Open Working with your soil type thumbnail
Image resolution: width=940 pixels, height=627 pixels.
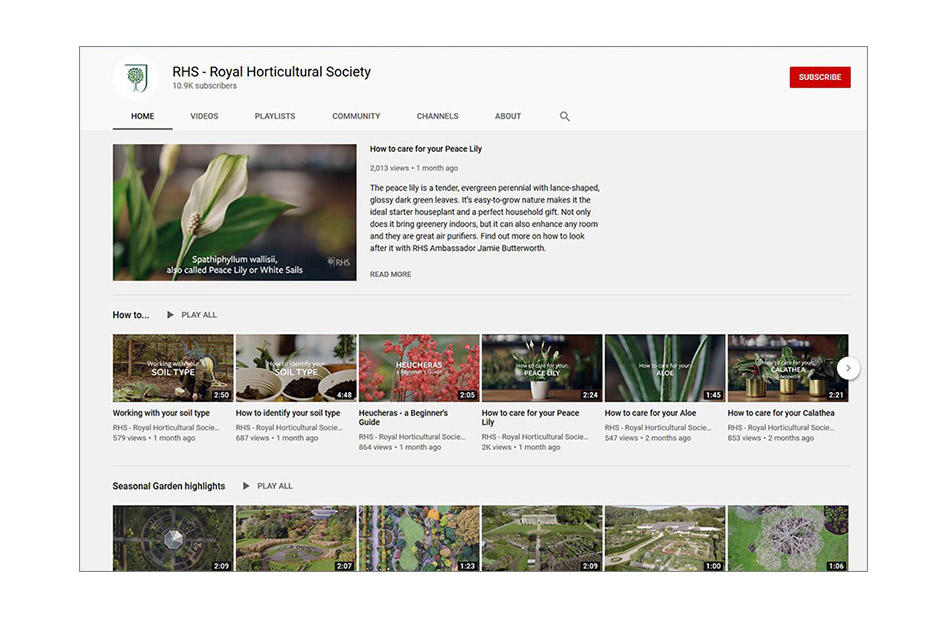pyautogui.click(x=173, y=368)
